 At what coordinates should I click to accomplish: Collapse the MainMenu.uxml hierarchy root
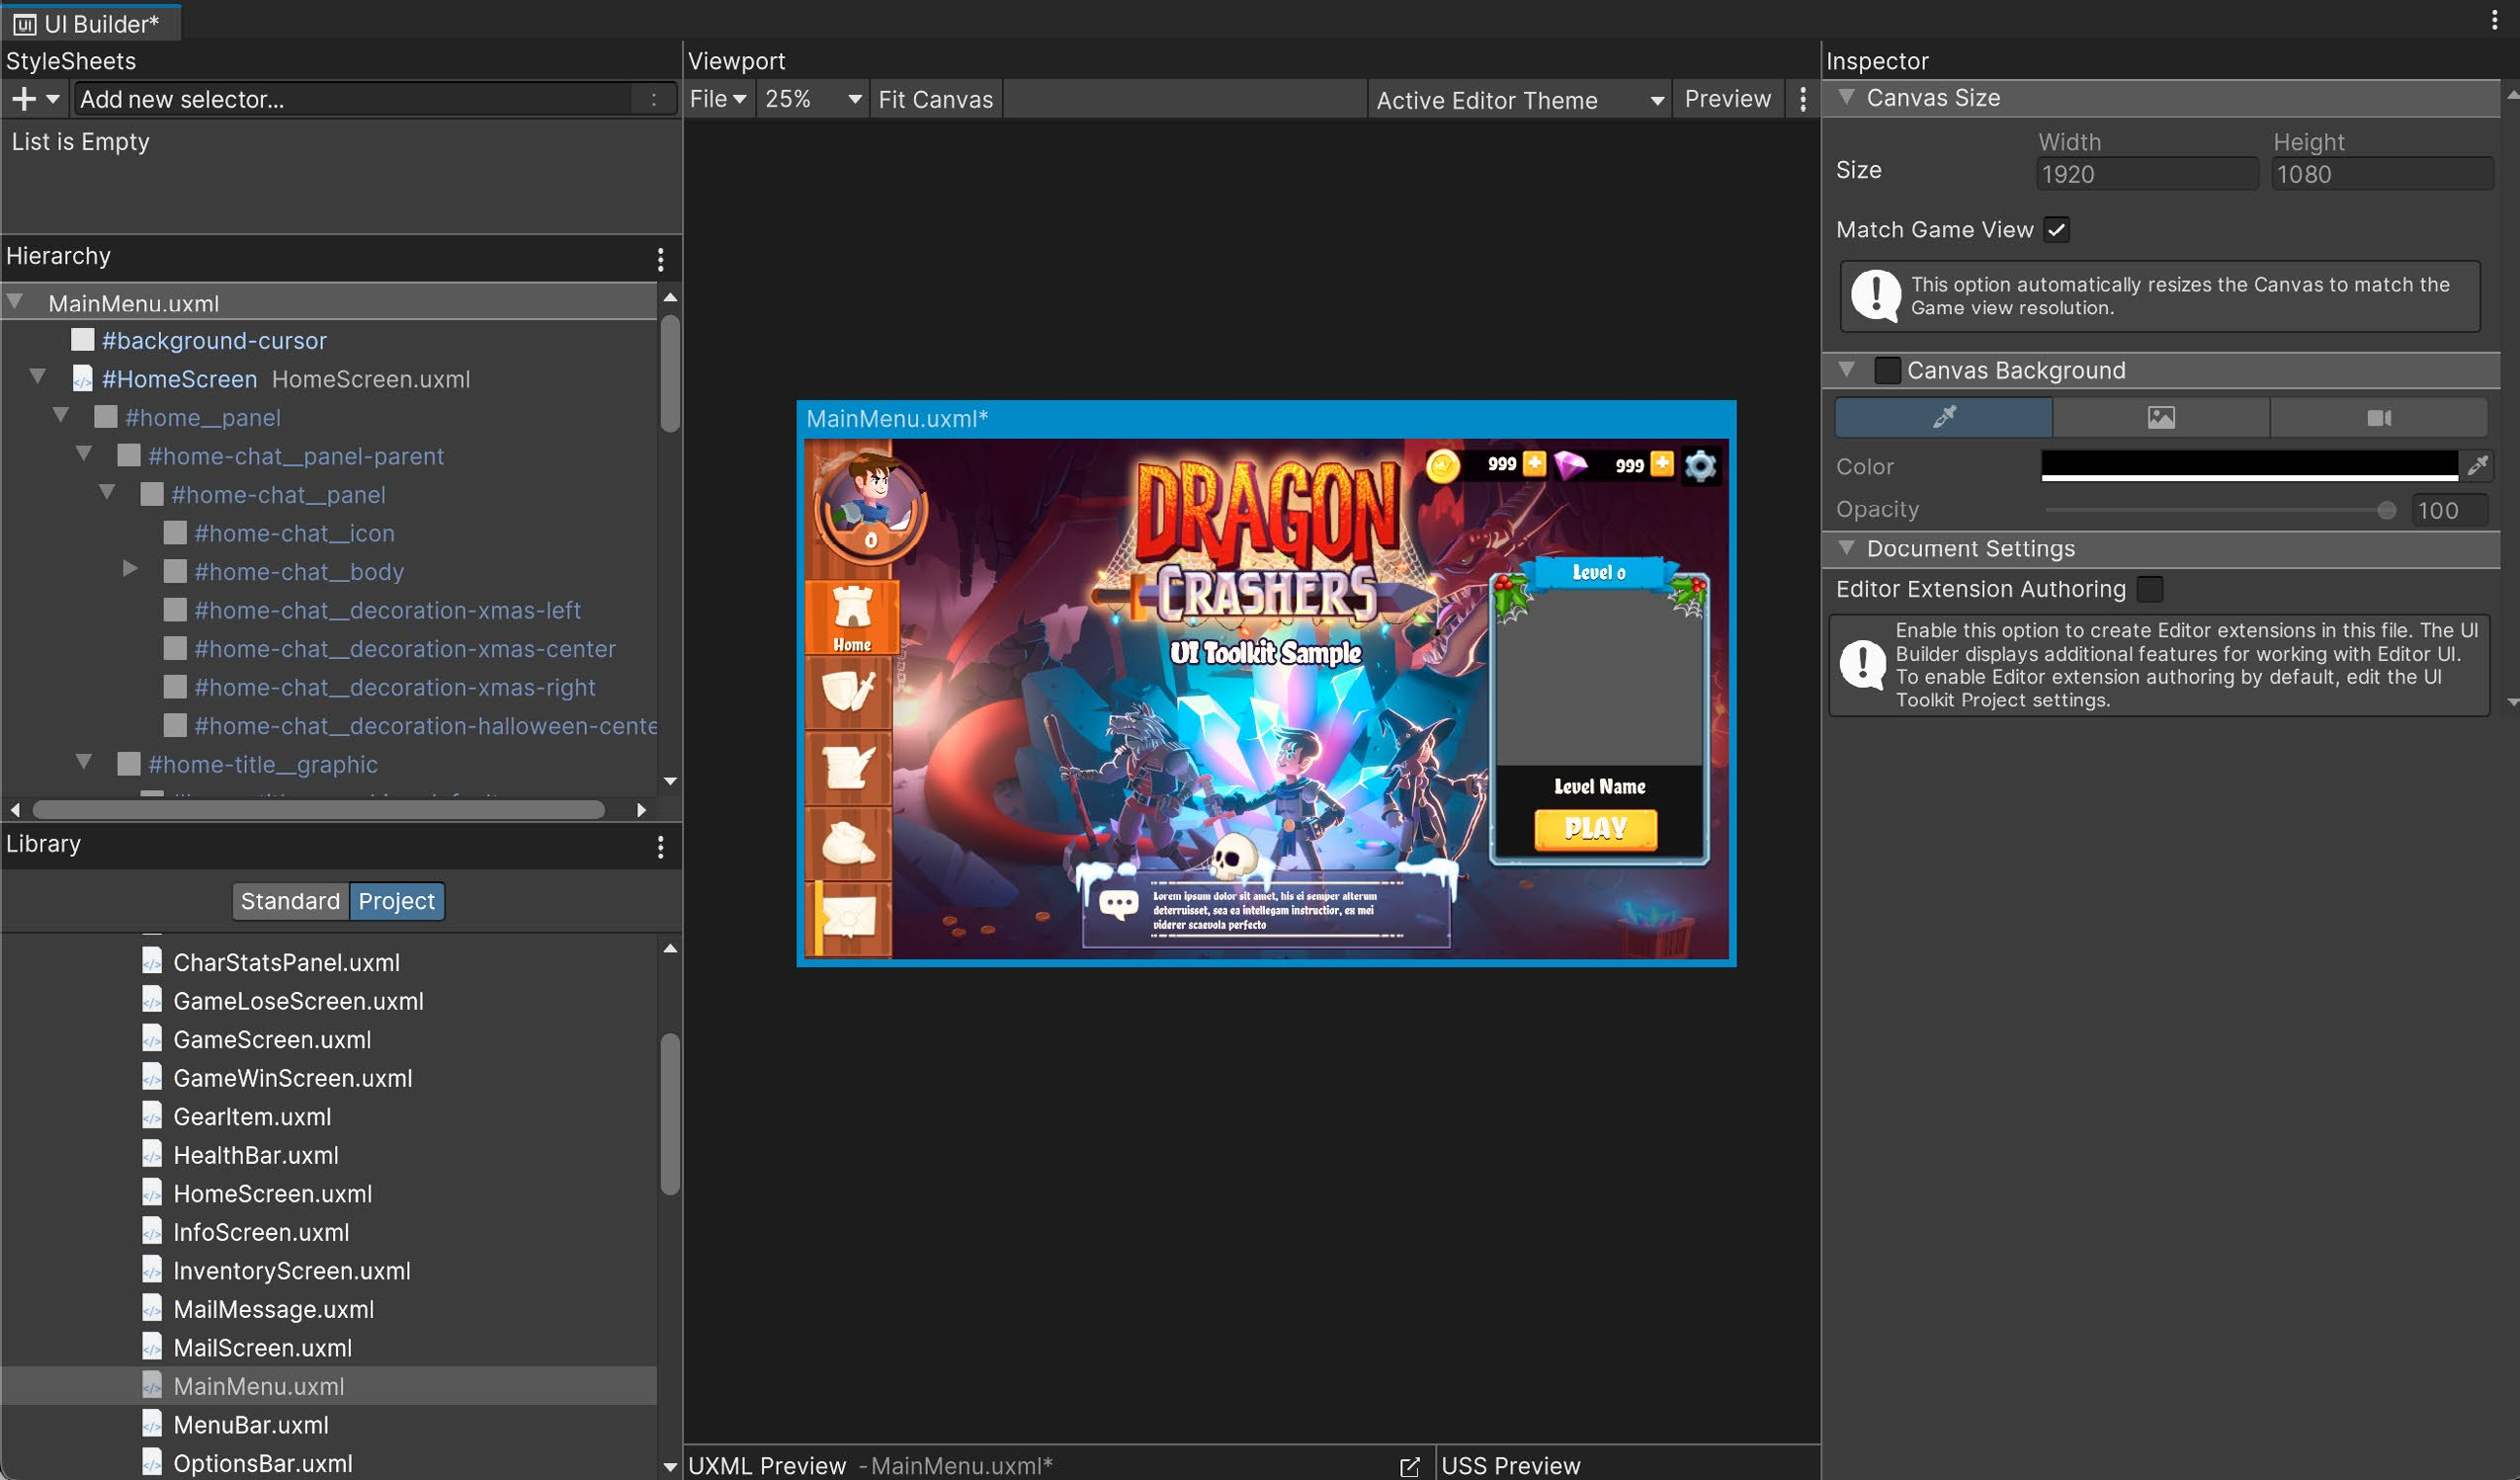pos(15,301)
